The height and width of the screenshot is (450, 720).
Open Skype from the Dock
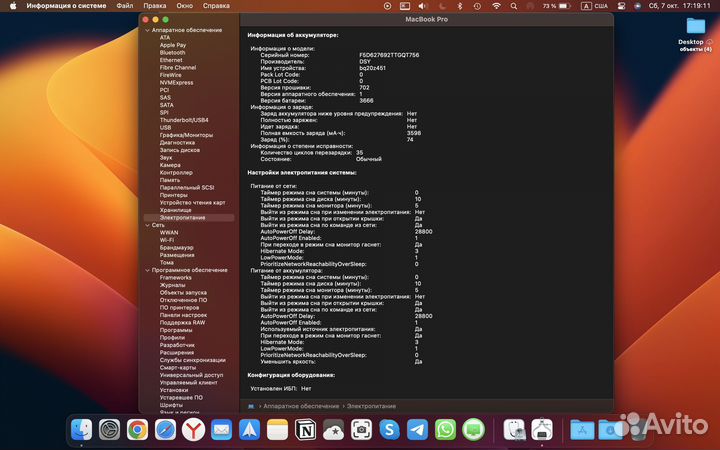point(389,430)
